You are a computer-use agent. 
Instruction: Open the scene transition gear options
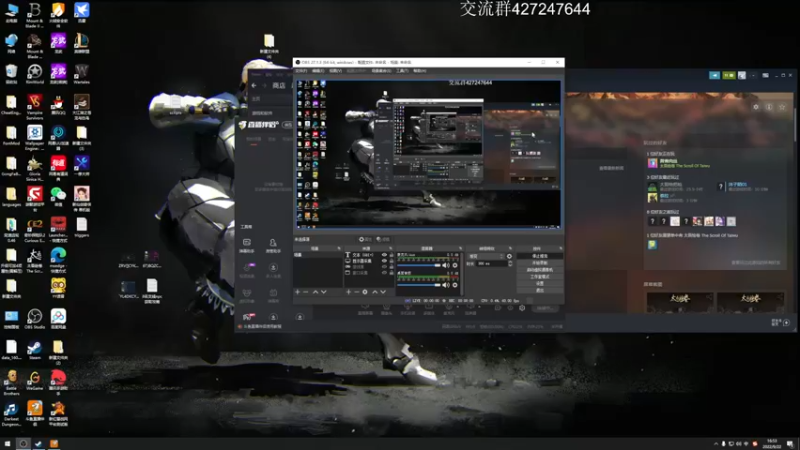tap(509, 256)
